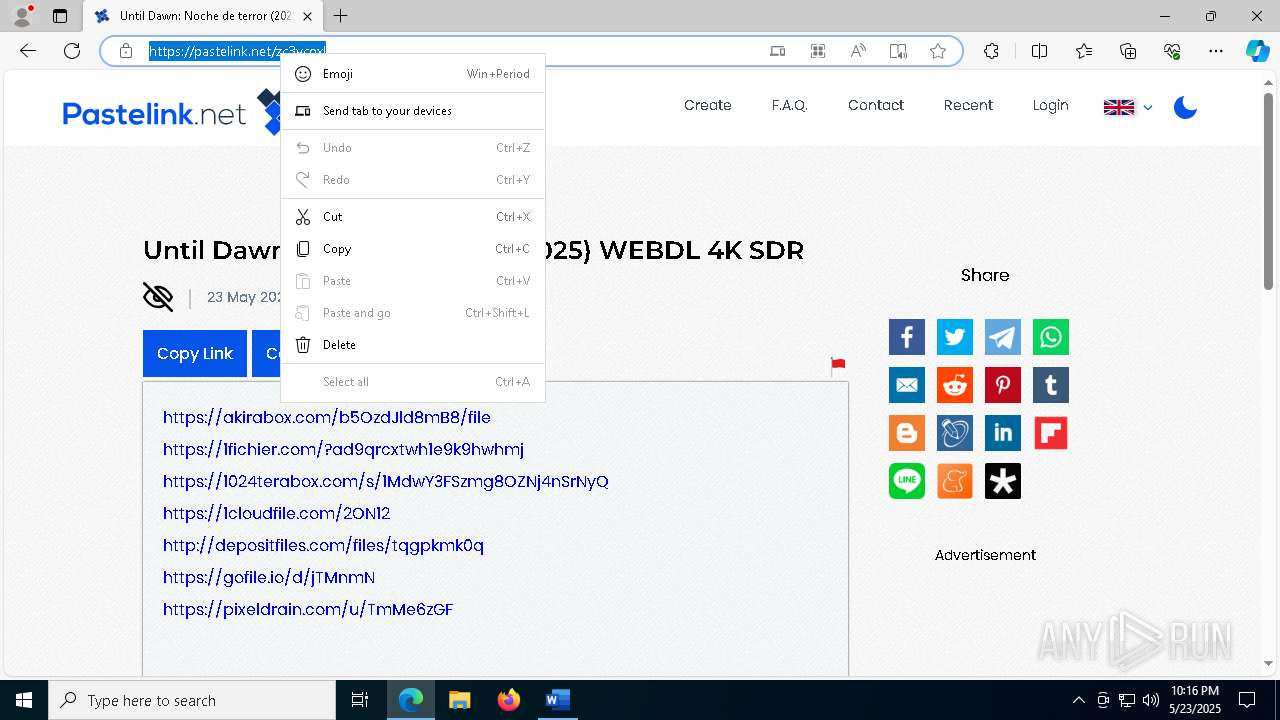Share paste on Pinterest
Screen dimensions: 1280x720
click(1003, 385)
